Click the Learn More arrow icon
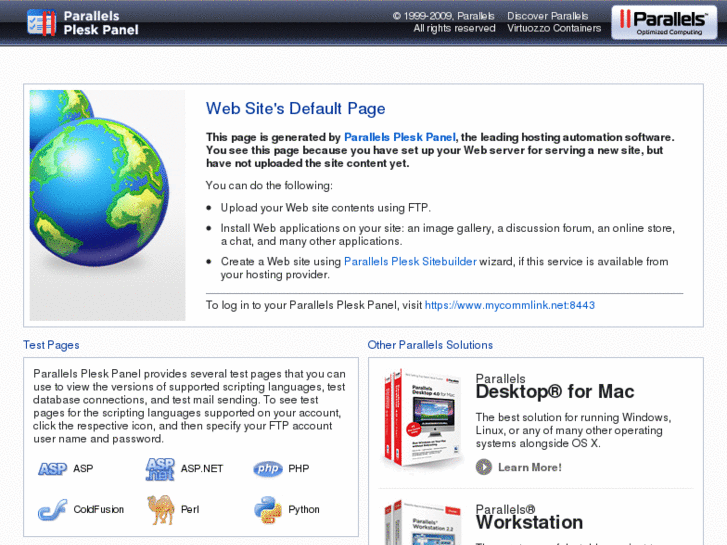The width and height of the screenshot is (727, 545). (484, 467)
